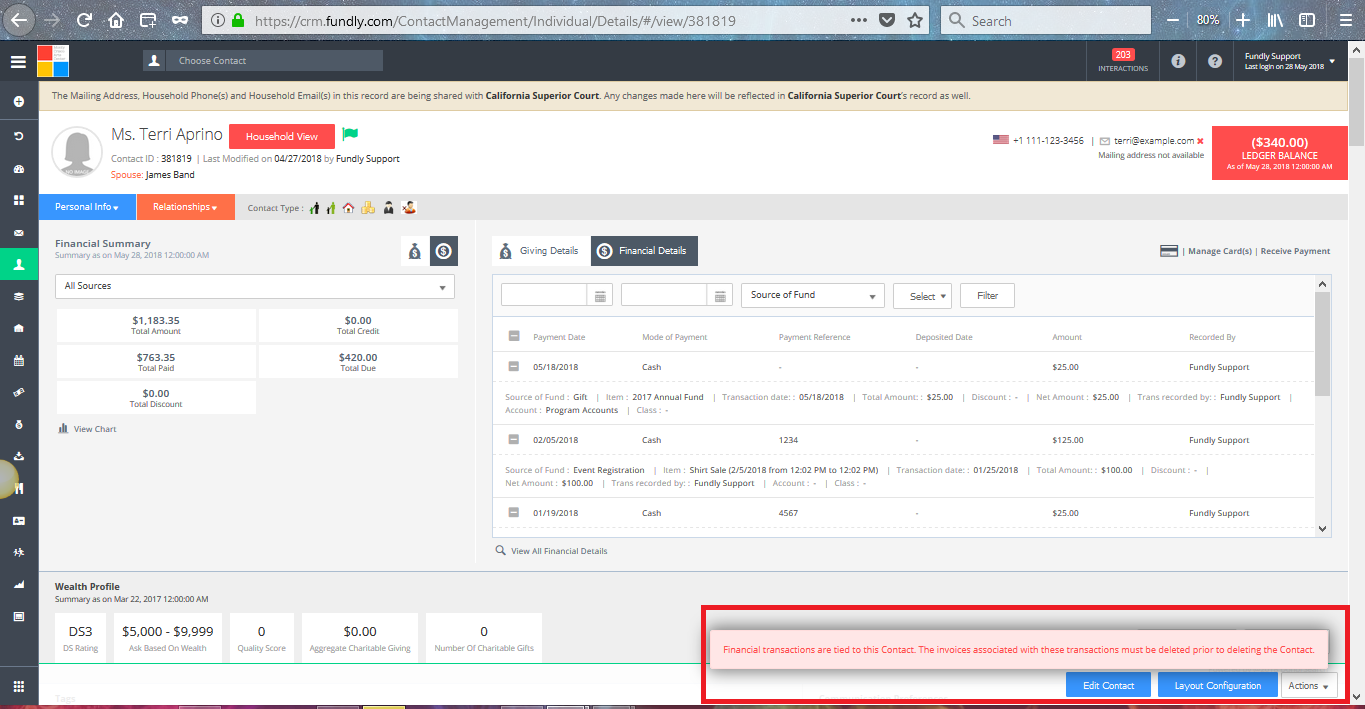The width and height of the screenshot is (1365, 709).
Task: Click the credit card icon near Manage Card(s)
Action: point(1168,251)
